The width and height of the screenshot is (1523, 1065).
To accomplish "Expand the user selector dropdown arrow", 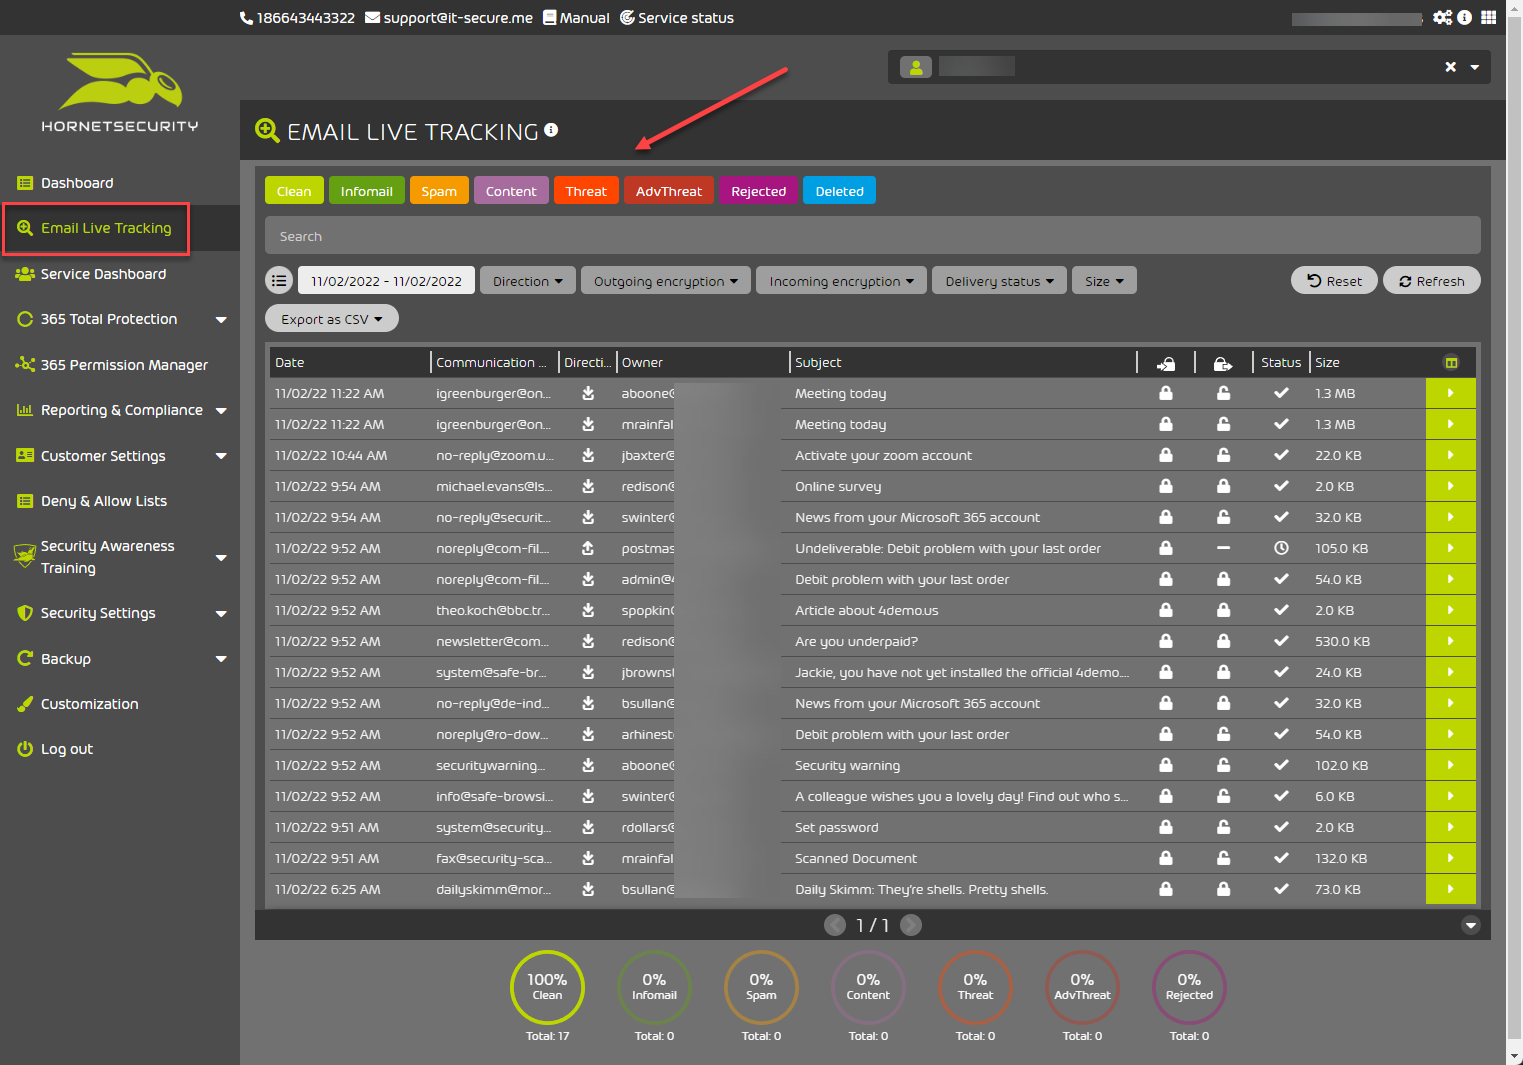I will pos(1475,67).
